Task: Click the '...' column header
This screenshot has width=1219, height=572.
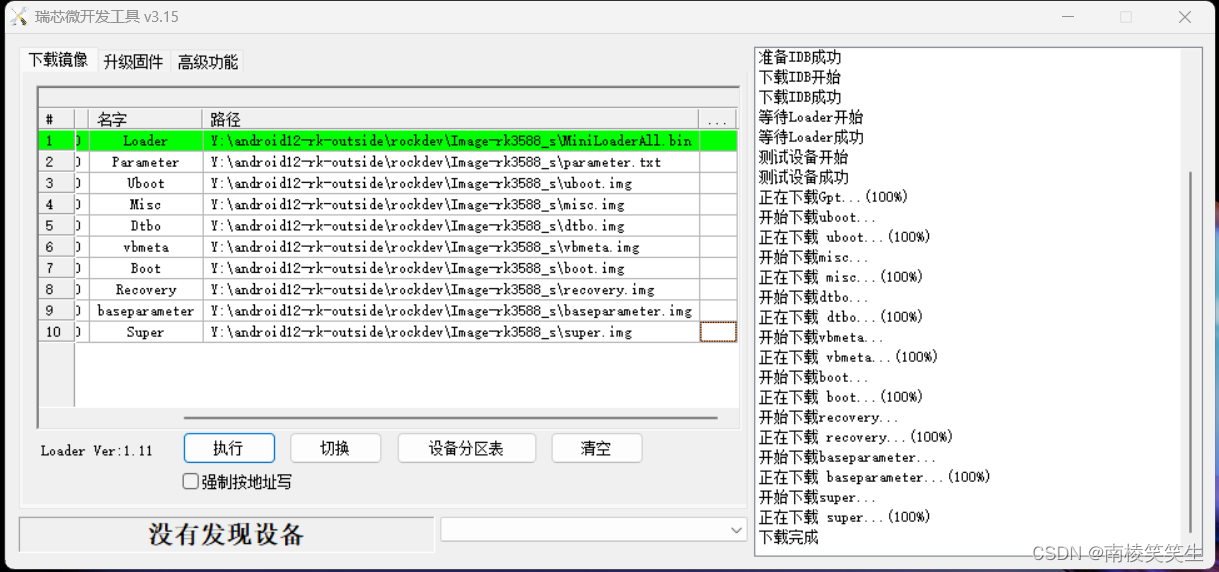Action: [x=718, y=119]
